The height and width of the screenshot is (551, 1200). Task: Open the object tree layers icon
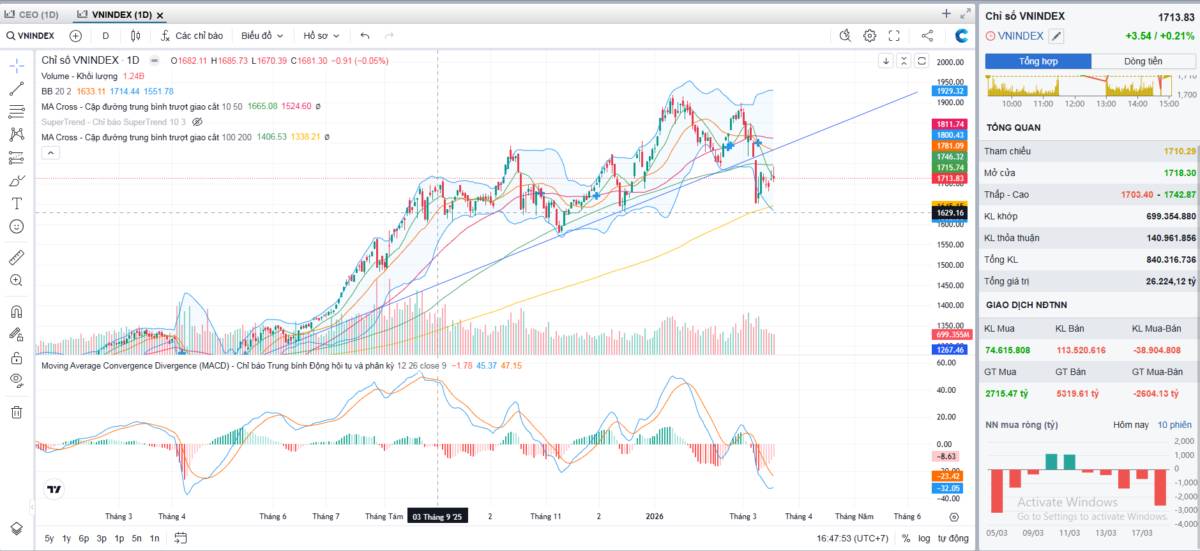[16, 528]
